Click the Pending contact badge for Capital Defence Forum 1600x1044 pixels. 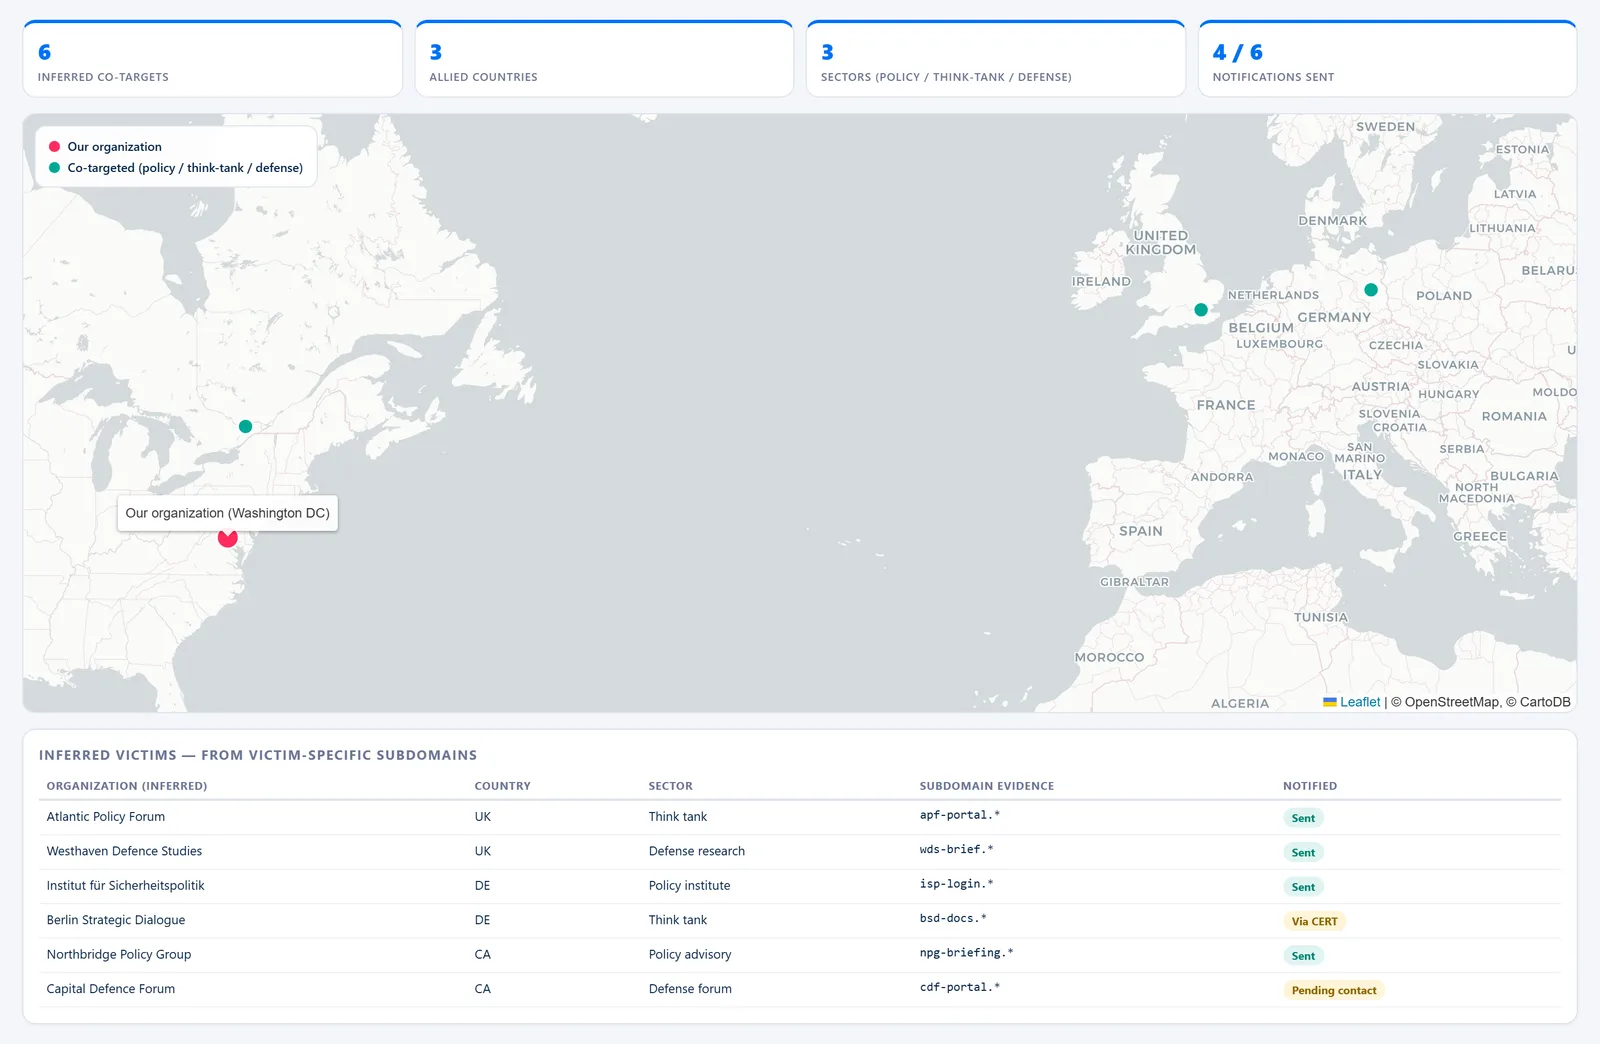point(1334,991)
